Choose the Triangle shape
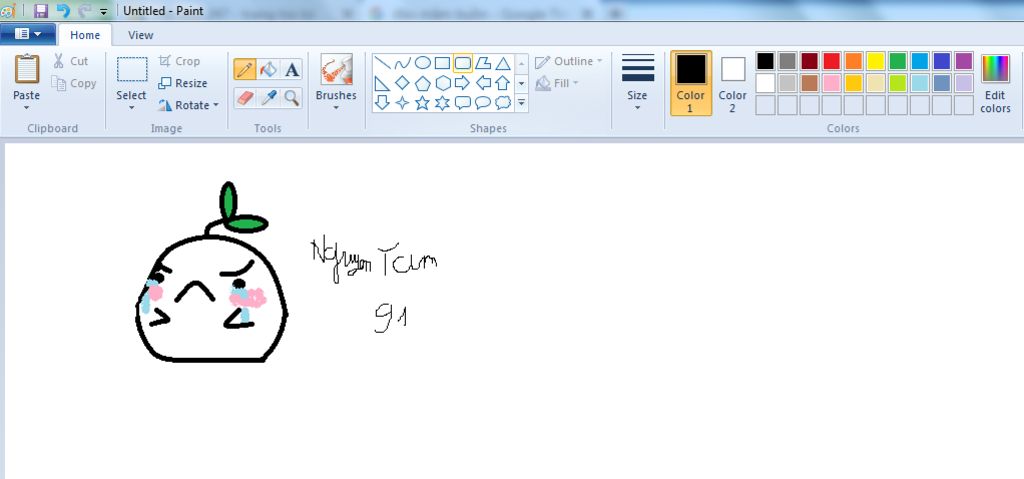 click(503, 63)
